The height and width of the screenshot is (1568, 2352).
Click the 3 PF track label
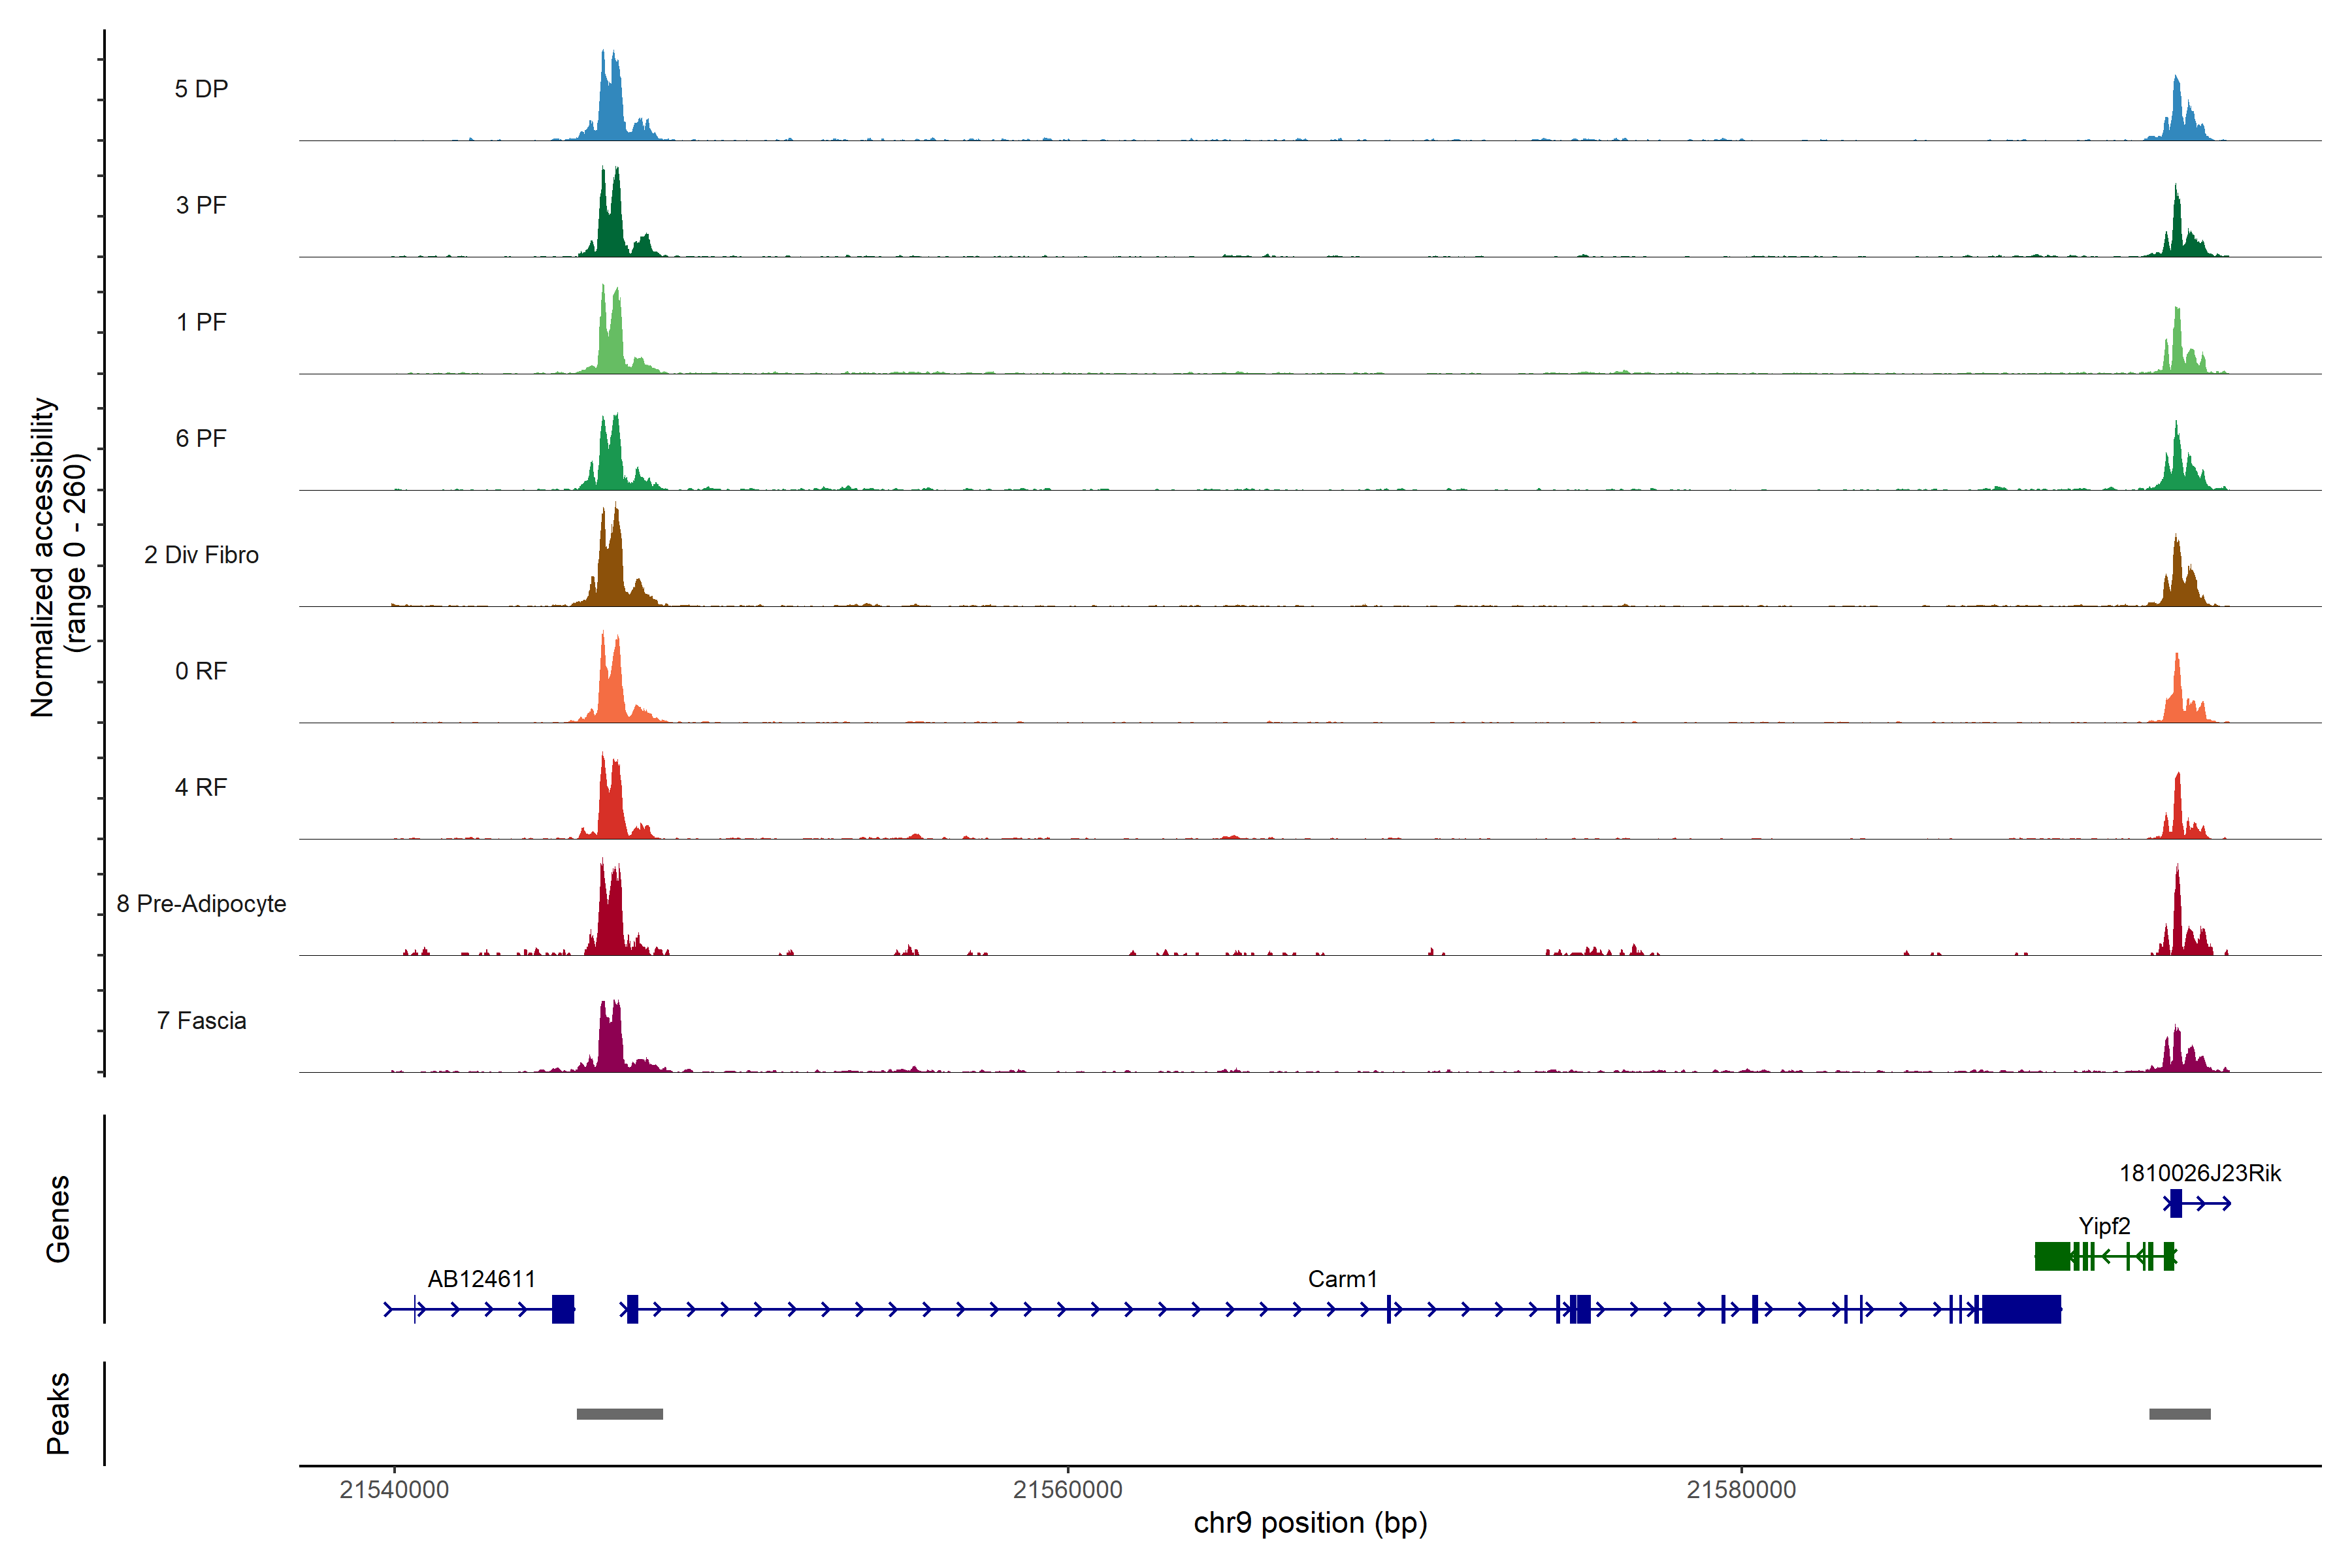(201, 205)
